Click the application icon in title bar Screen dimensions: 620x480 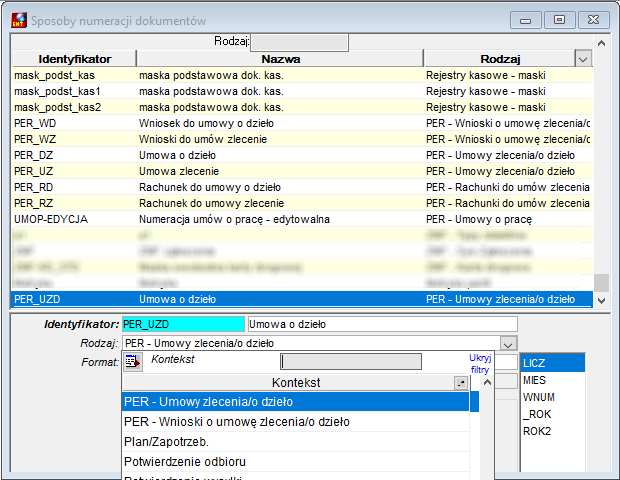pyautogui.click(x=19, y=20)
